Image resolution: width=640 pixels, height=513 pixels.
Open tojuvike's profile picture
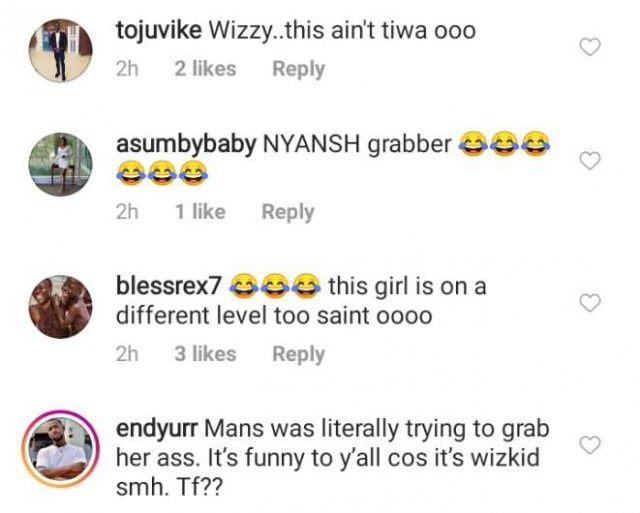(x=60, y=50)
